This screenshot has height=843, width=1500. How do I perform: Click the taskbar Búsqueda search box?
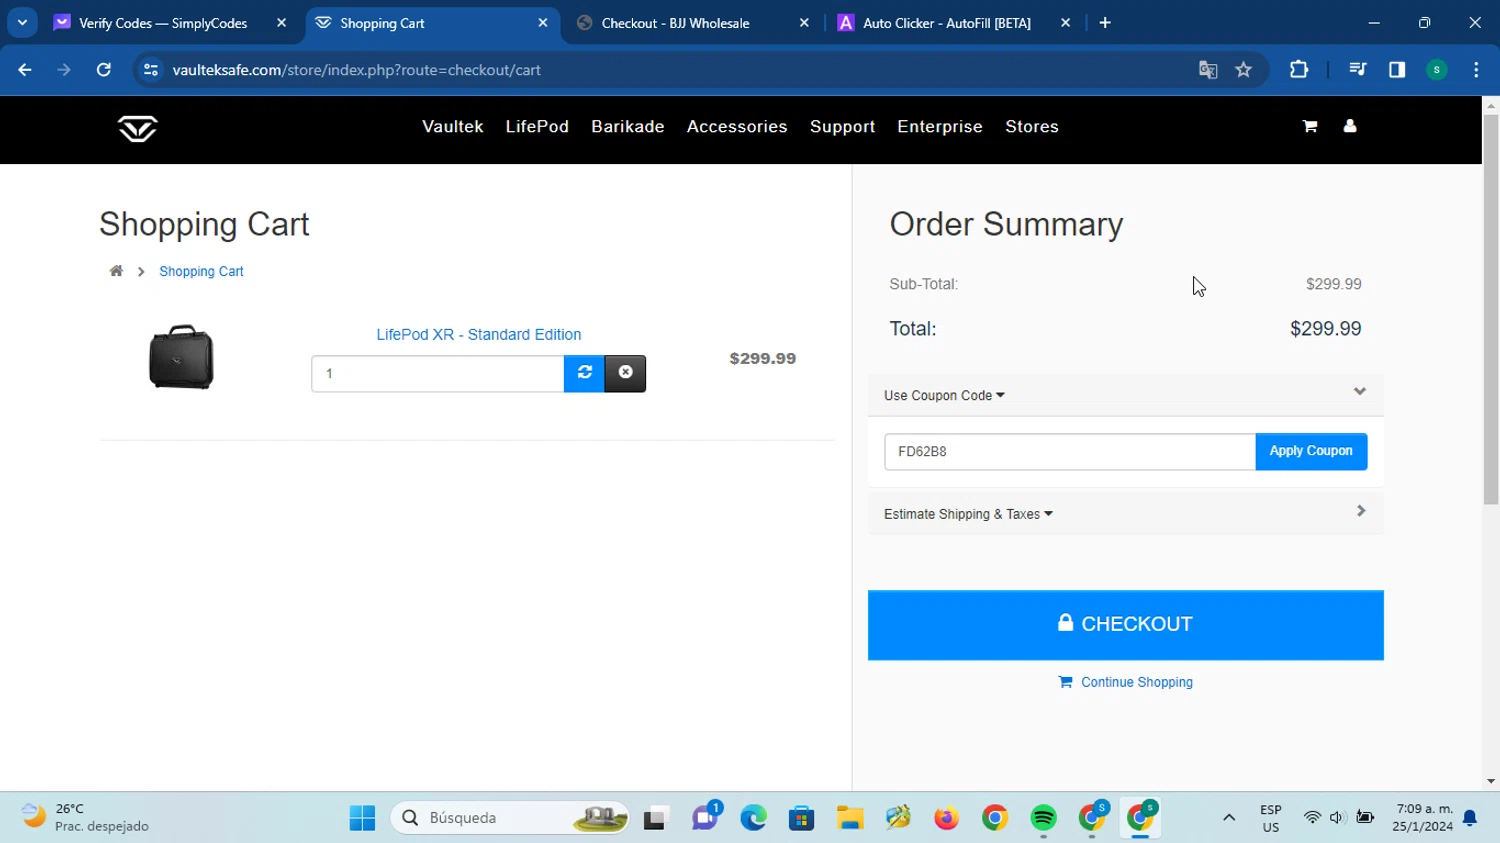pyautogui.click(x=510, y=818)
